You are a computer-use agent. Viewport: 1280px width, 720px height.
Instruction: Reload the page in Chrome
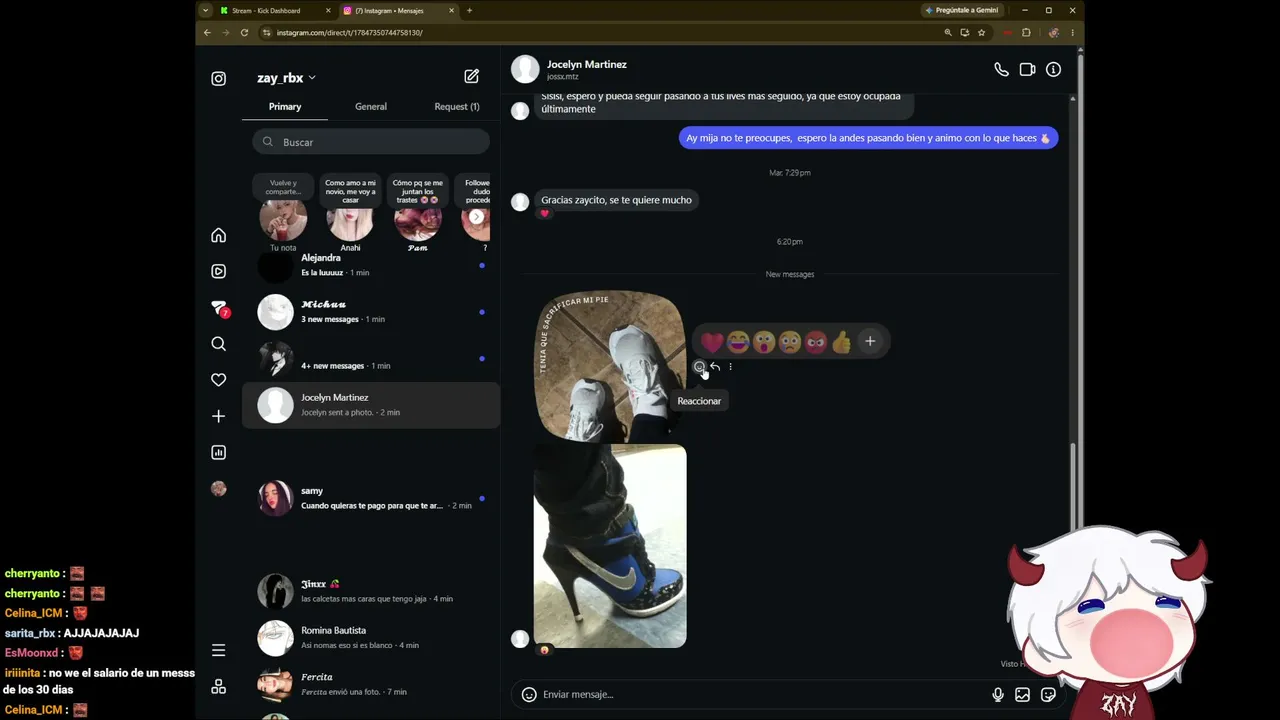pyautogui.click(x=244, y=32)
